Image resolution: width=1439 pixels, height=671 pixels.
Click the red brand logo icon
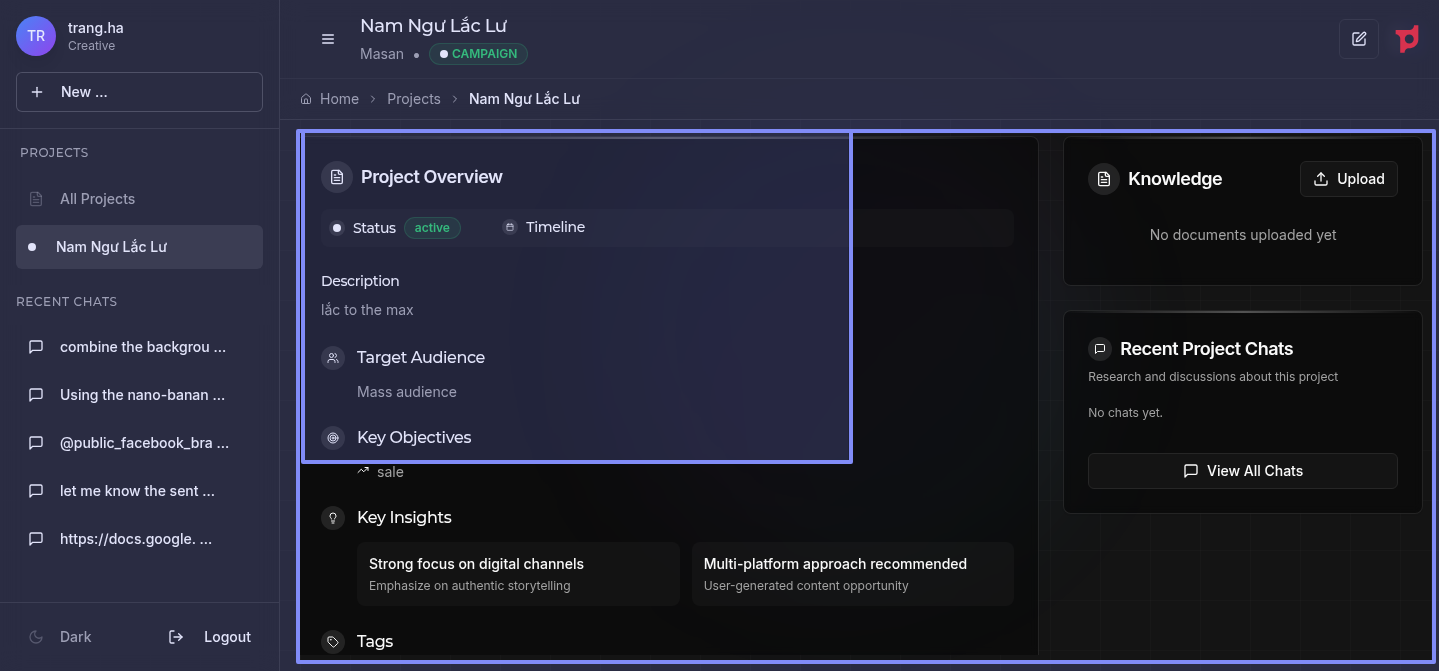click(1407, 39)
